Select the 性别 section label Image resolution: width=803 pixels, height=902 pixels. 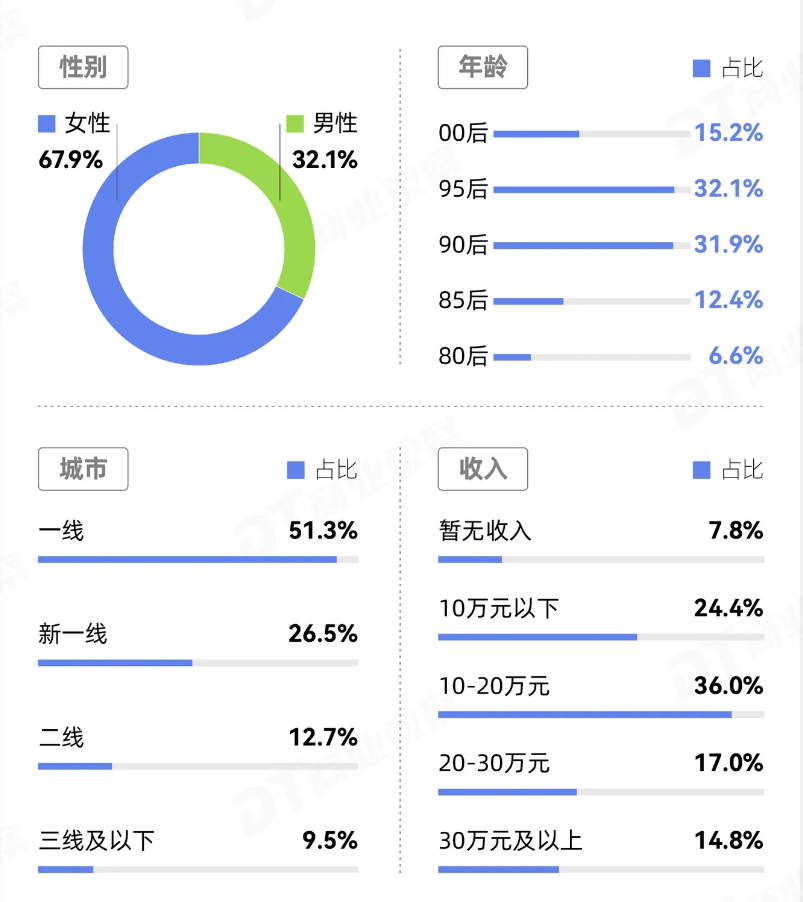(x=83, y=68)
